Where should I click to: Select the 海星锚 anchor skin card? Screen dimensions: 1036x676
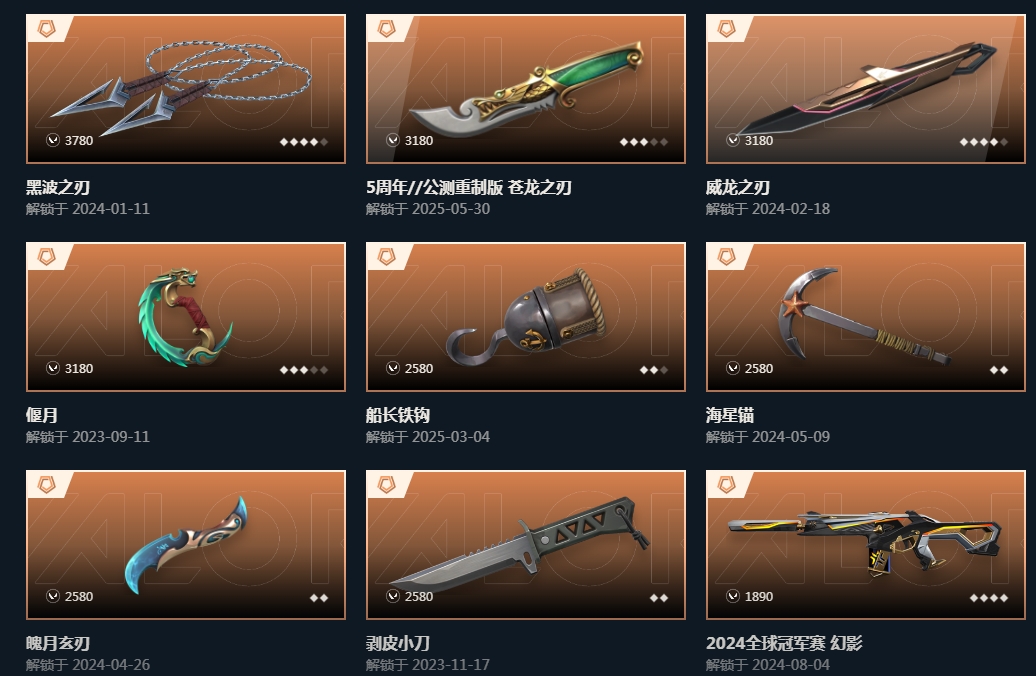866,317
